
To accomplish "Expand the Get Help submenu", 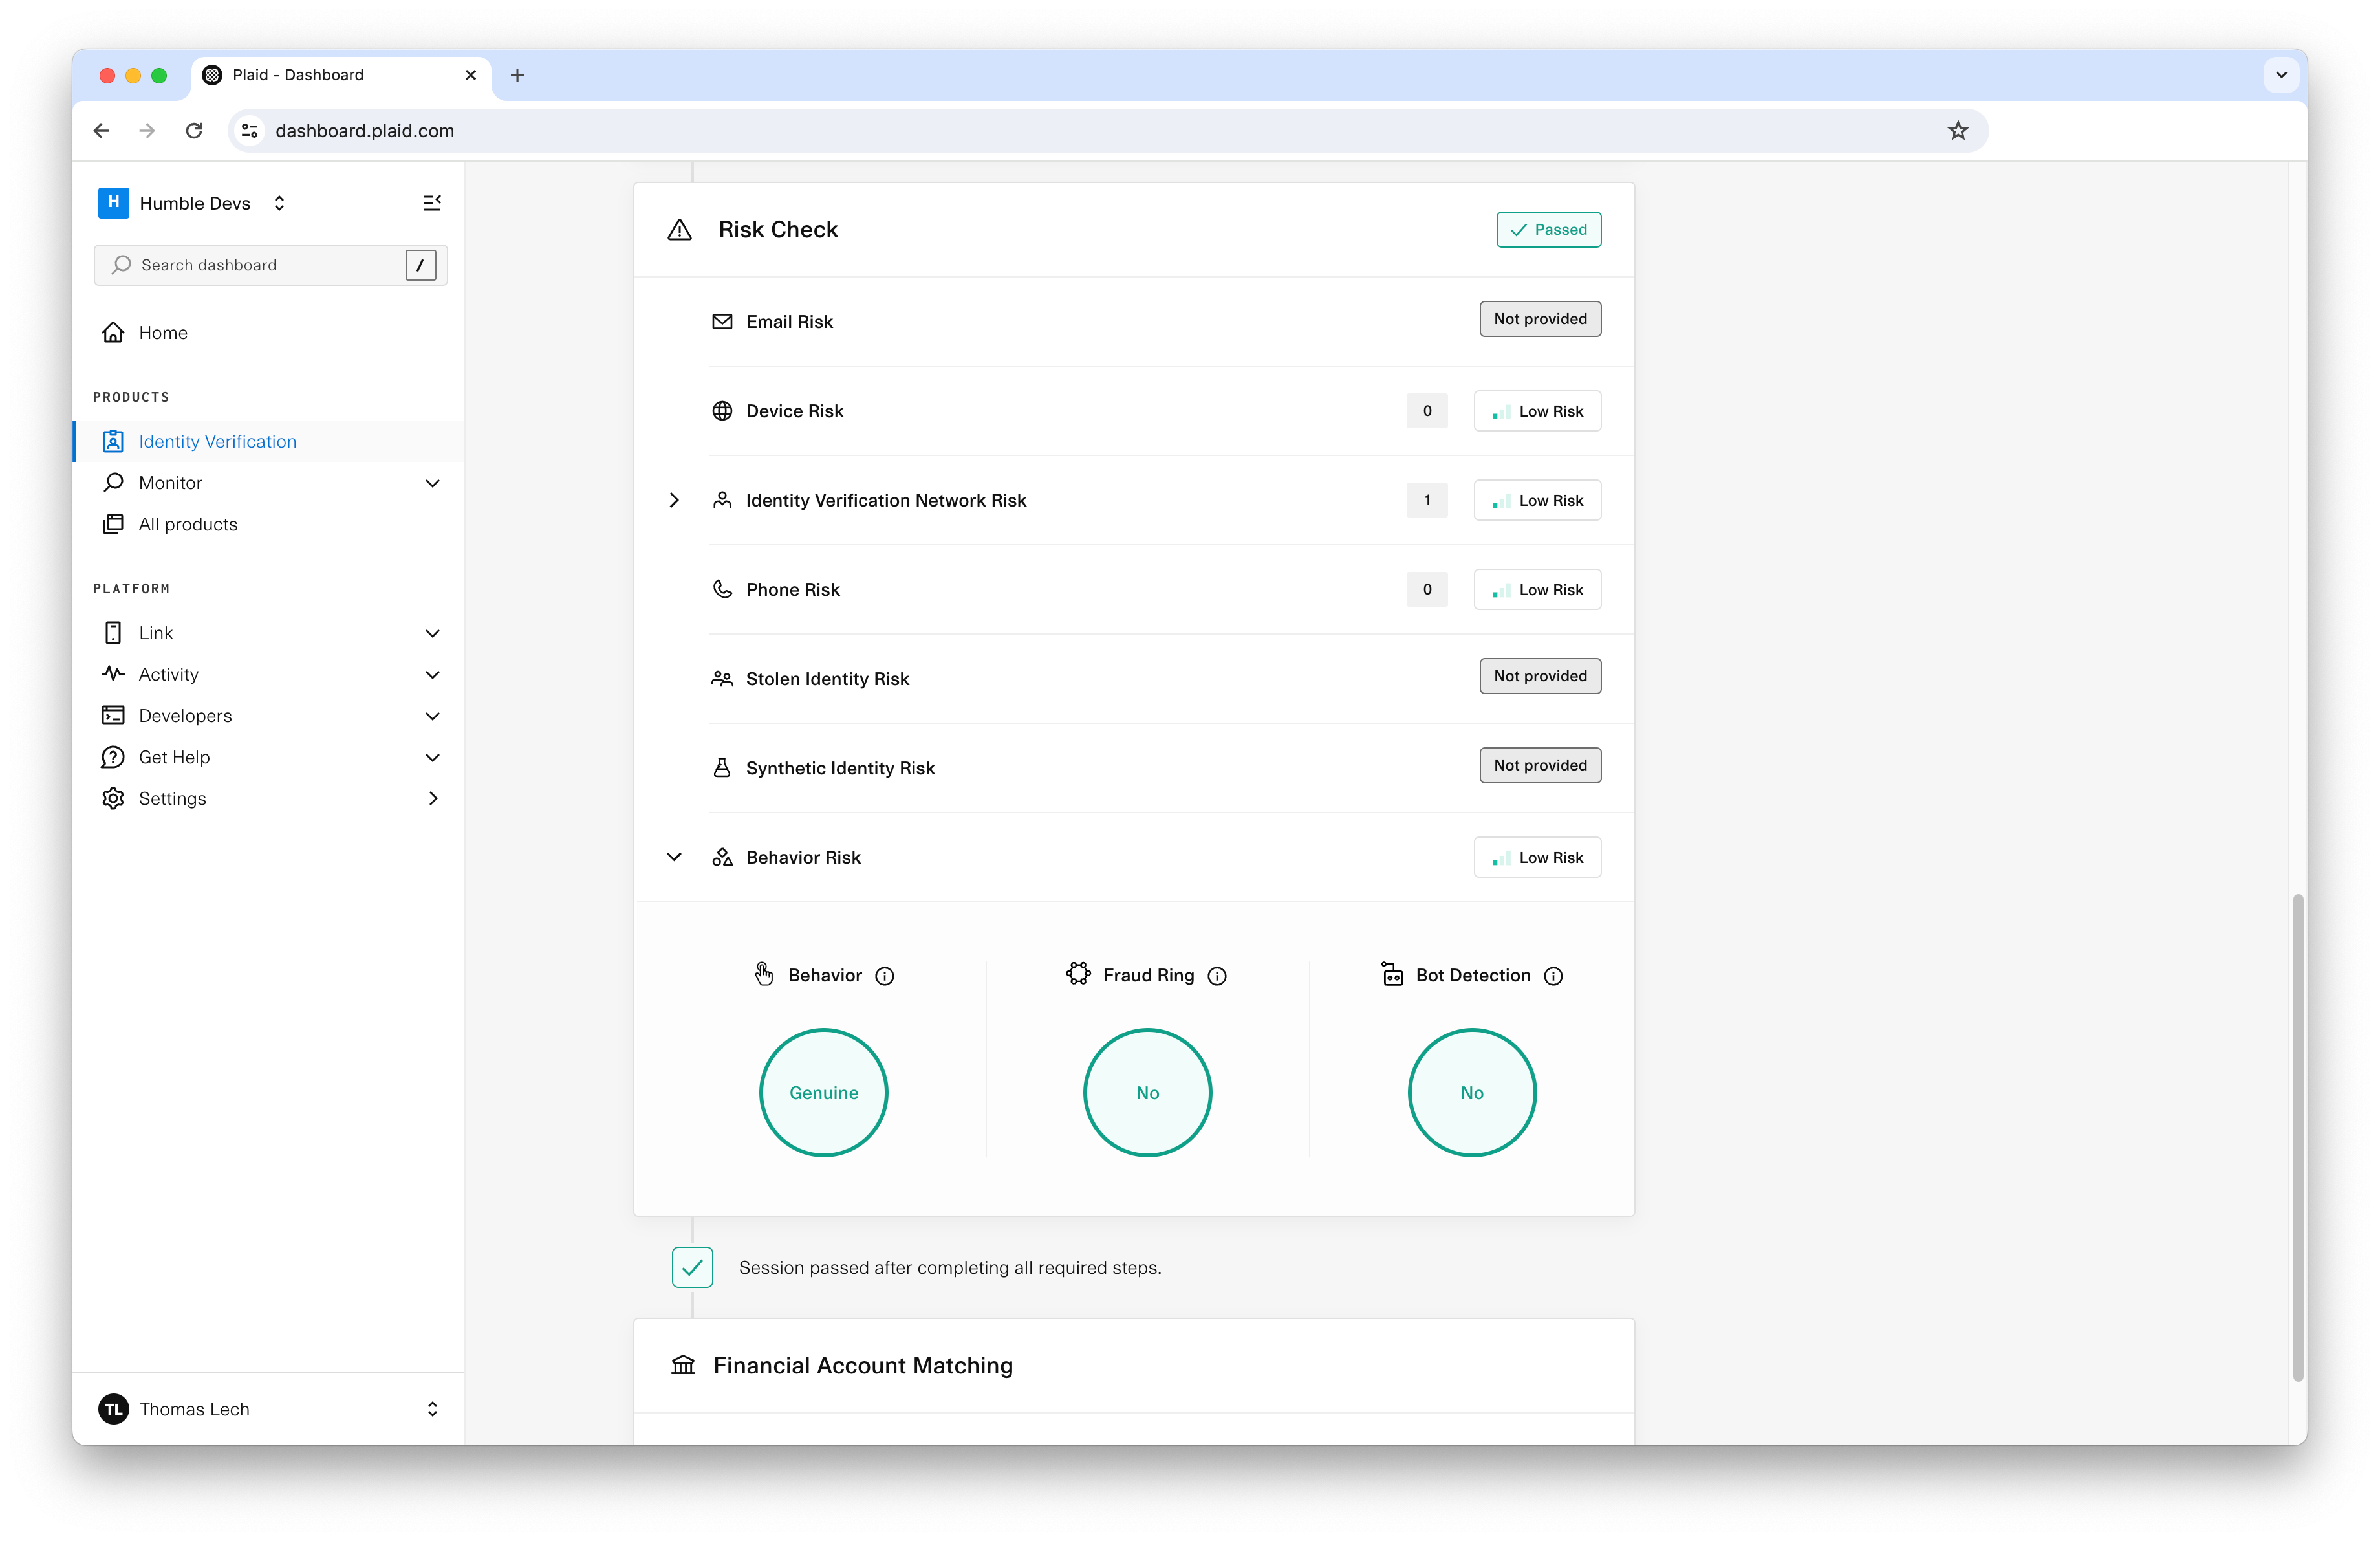I will point(432,757).
